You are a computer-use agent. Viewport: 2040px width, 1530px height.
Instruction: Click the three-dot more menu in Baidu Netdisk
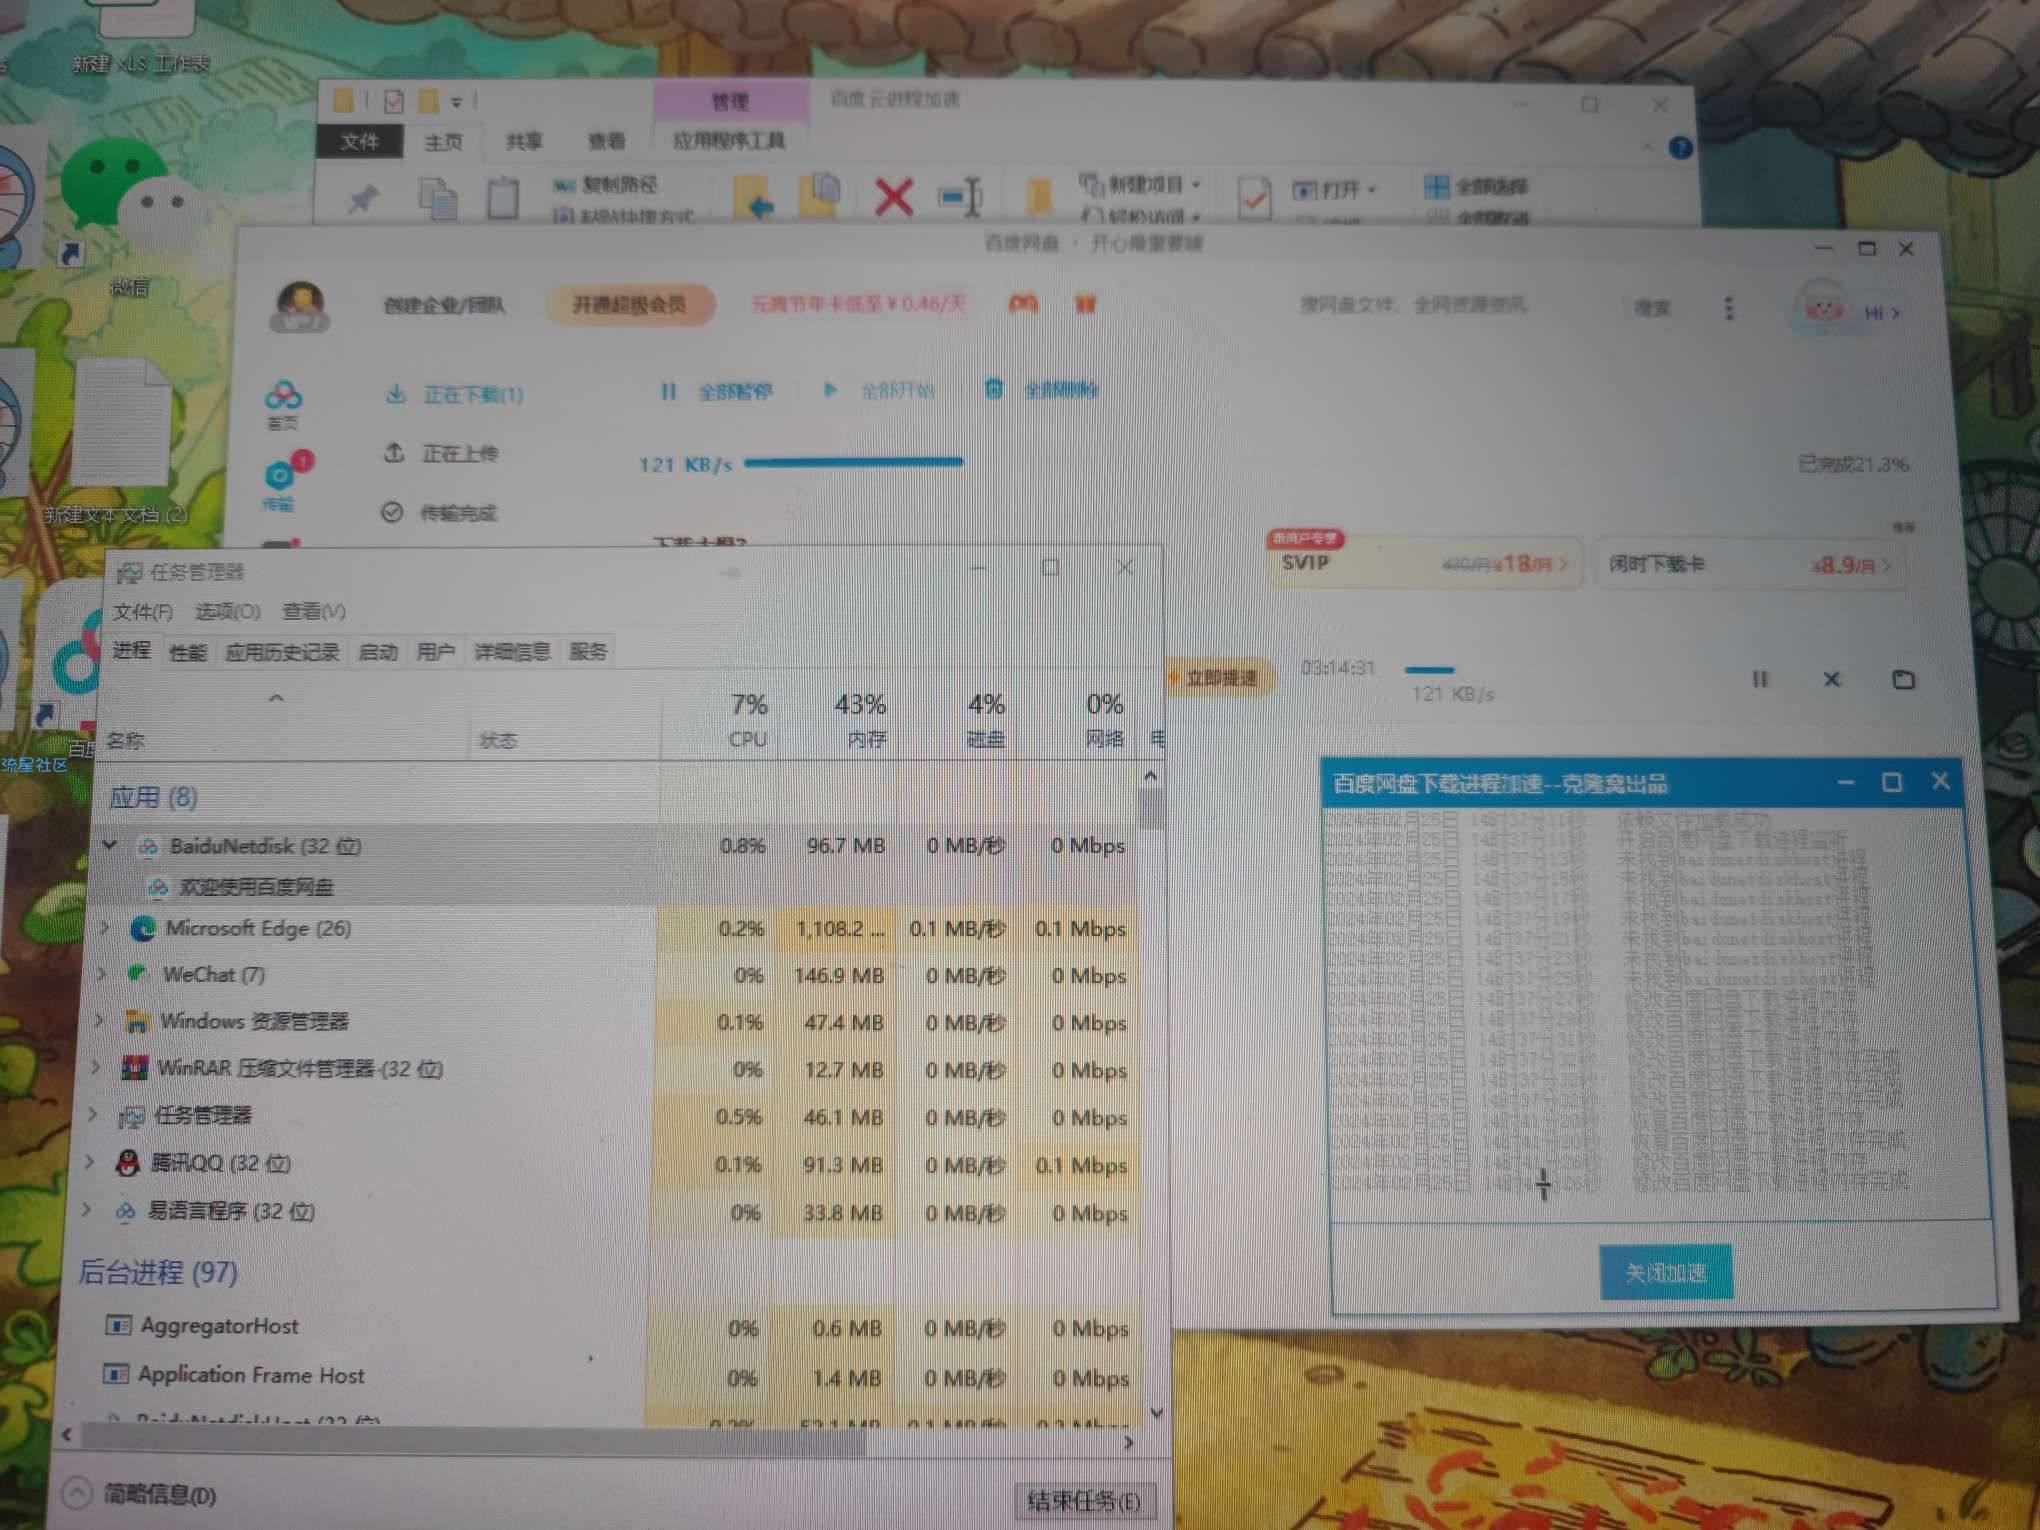click(1728, 309)
